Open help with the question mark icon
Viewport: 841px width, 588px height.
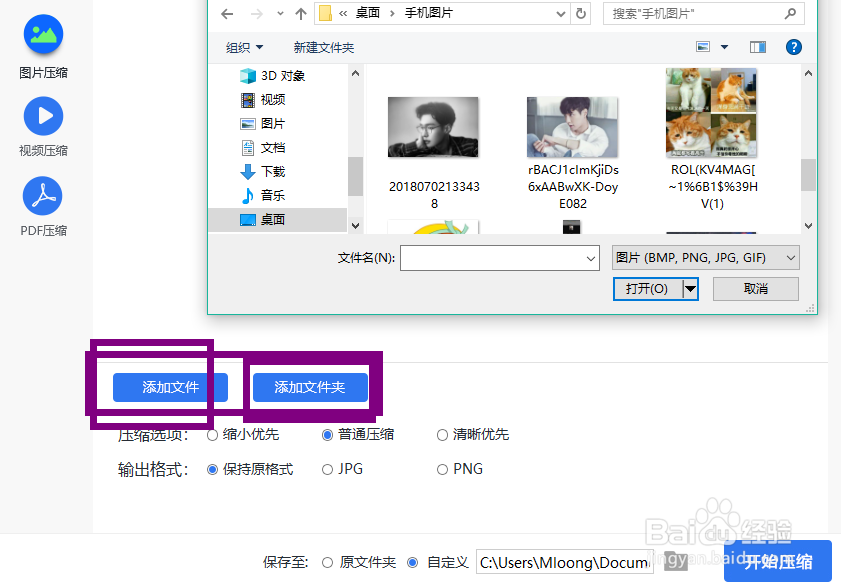click(x=793, y=47)
